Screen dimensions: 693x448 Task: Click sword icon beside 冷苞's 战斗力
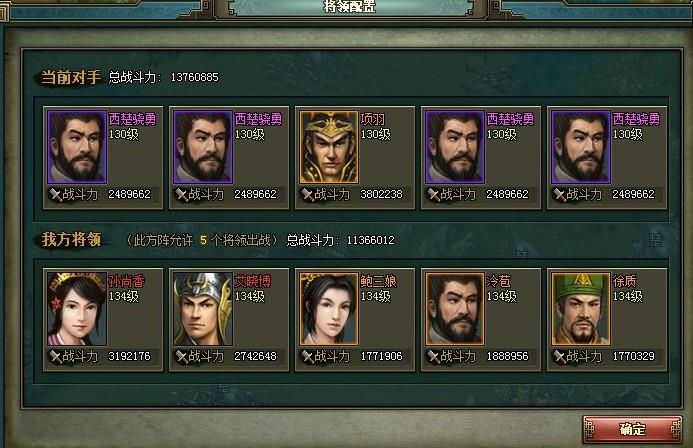click(x=433, y=357)
